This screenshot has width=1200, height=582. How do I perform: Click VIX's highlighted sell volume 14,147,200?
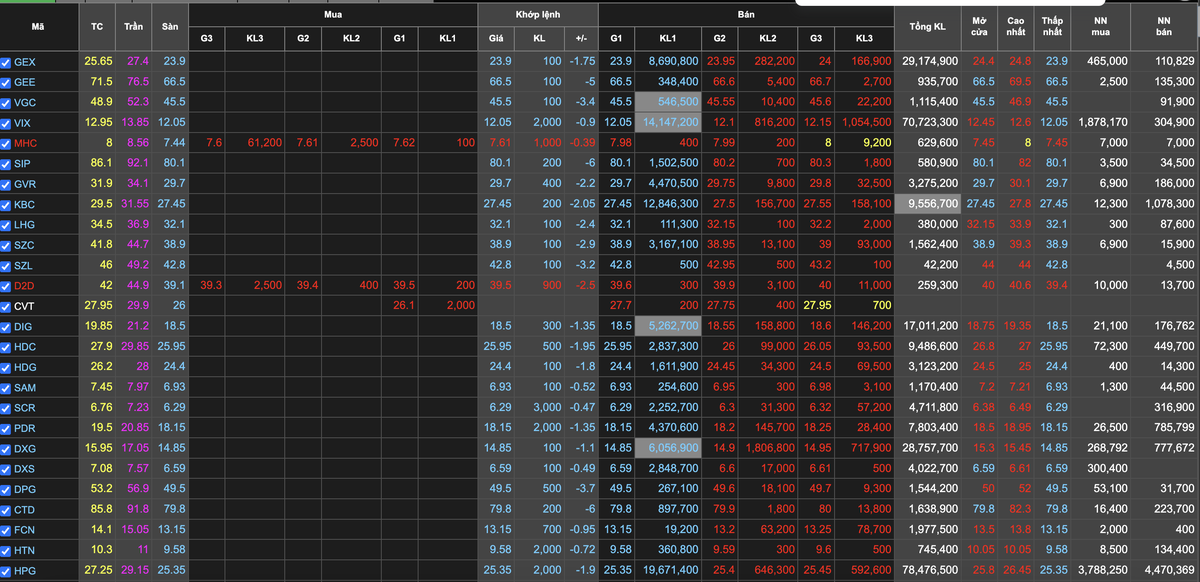pyautogui.click(x=669, y=123)
